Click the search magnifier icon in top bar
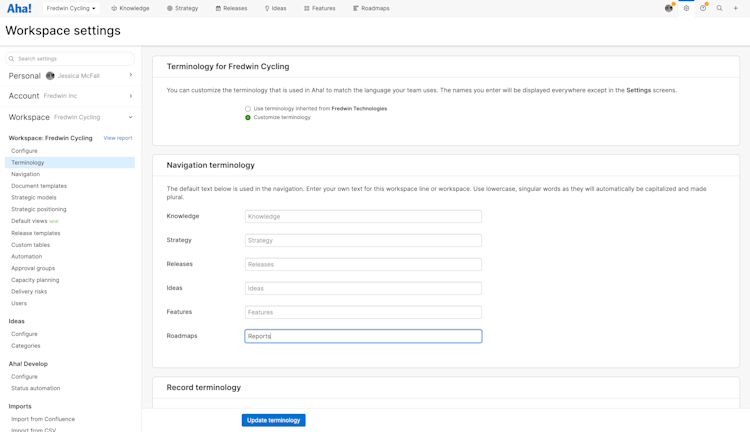Viewport: 750px width, 432px height. pyautogui.click(x=719, y=8)
